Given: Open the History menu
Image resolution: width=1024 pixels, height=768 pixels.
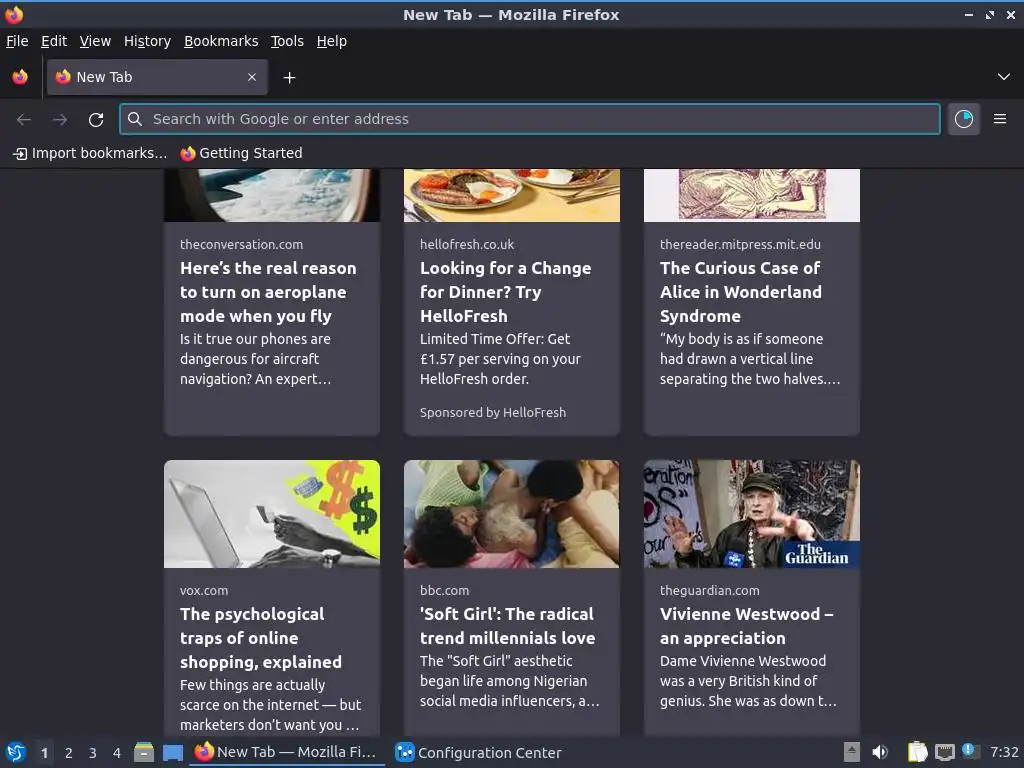Looking at the screenshot, I should point(148,41).
